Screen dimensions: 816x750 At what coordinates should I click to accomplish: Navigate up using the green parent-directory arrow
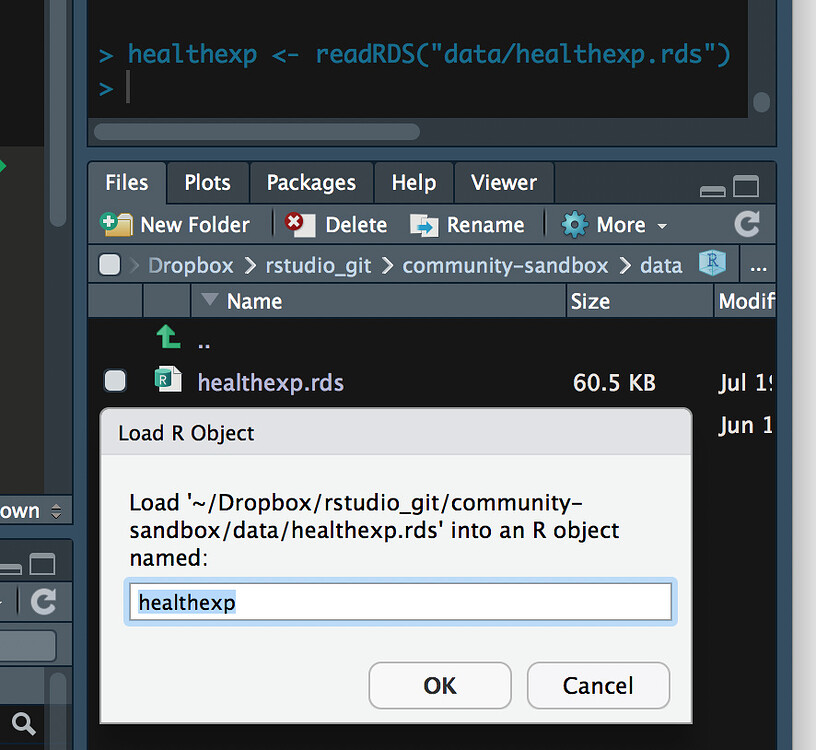(167, 337)
